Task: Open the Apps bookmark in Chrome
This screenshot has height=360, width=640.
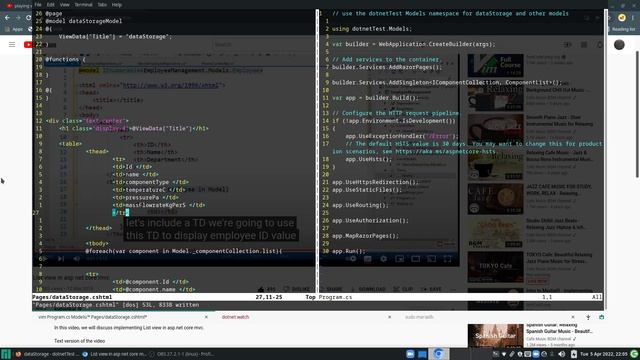Action: (15, 29)
